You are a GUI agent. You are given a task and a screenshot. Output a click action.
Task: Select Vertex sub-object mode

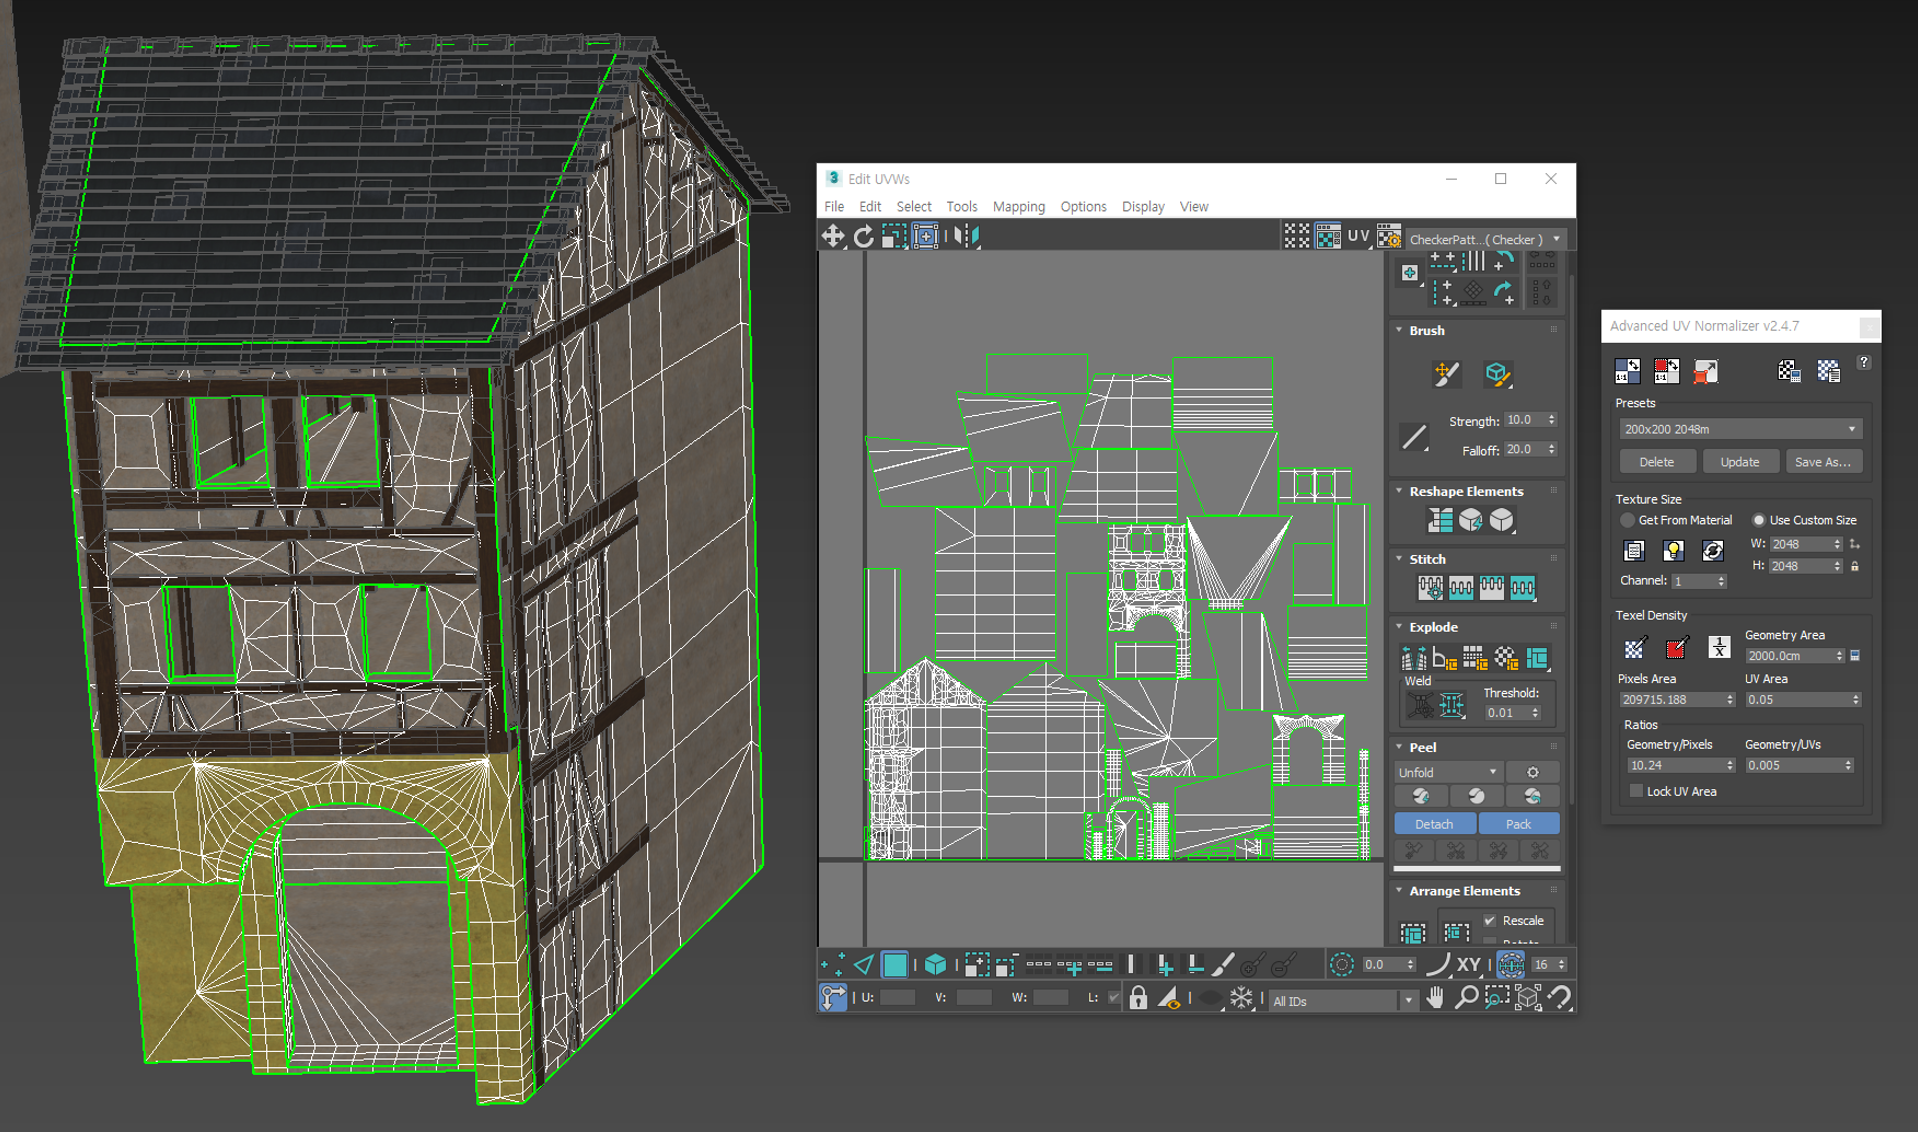tap(831, 965)
